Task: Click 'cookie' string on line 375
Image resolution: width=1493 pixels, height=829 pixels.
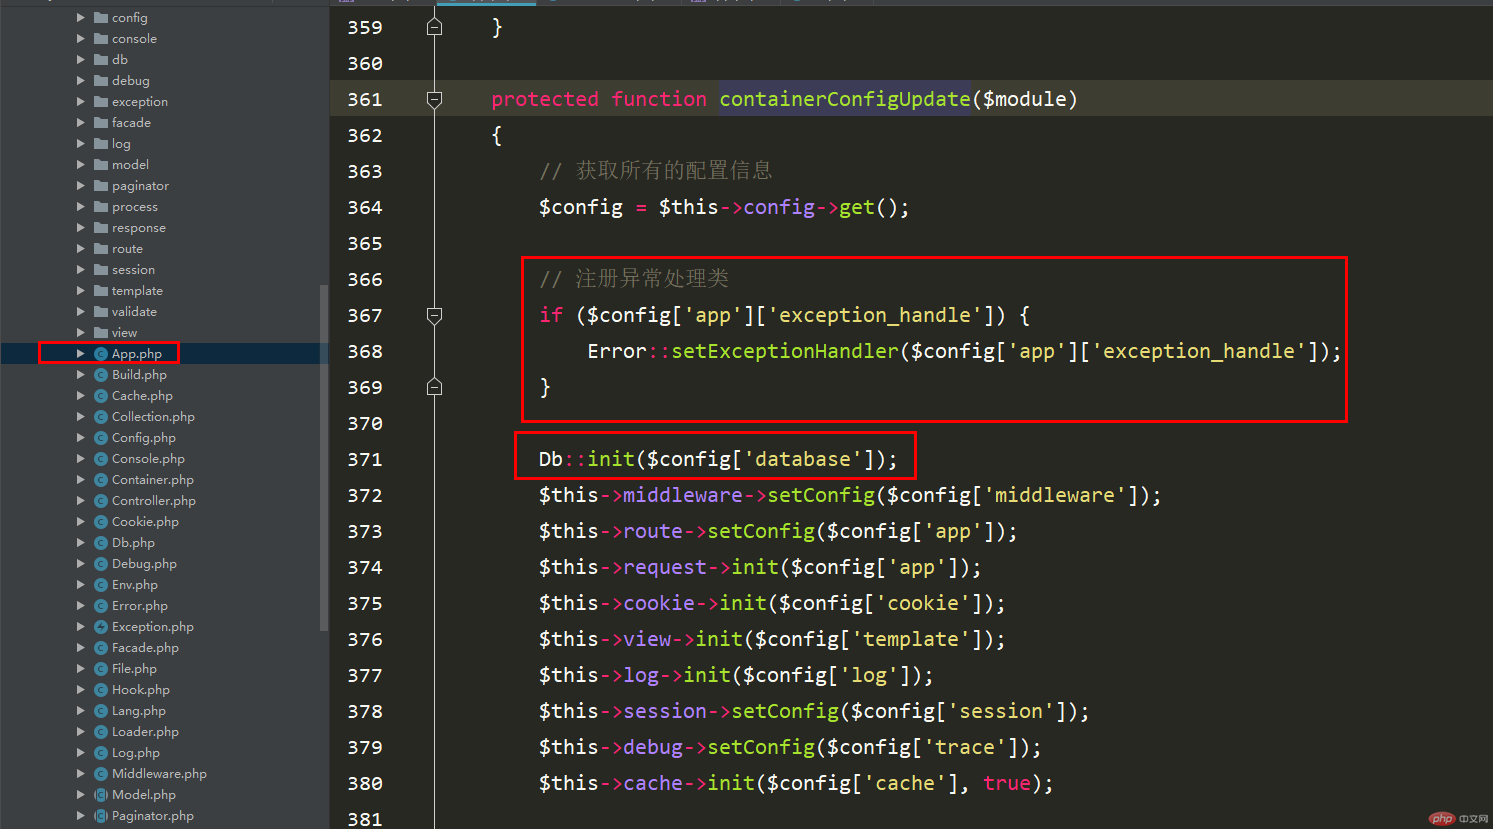Action: pyautogui.click(x=923, y=603)
